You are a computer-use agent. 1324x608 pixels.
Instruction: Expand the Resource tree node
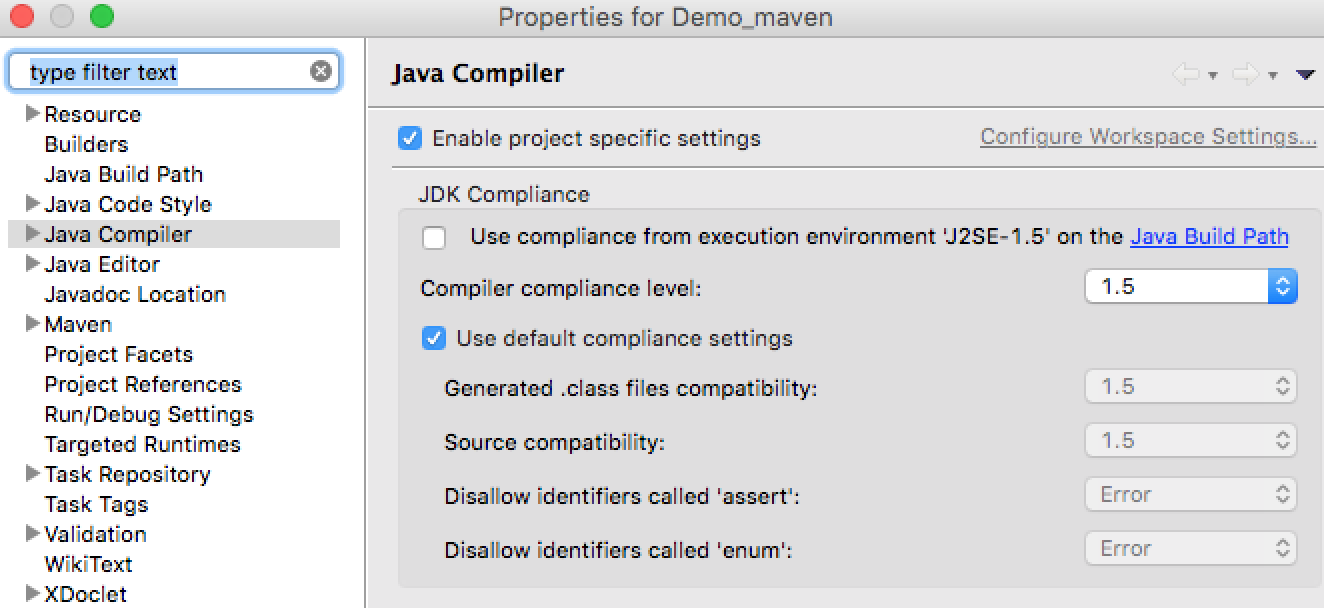tap(33, 114)
